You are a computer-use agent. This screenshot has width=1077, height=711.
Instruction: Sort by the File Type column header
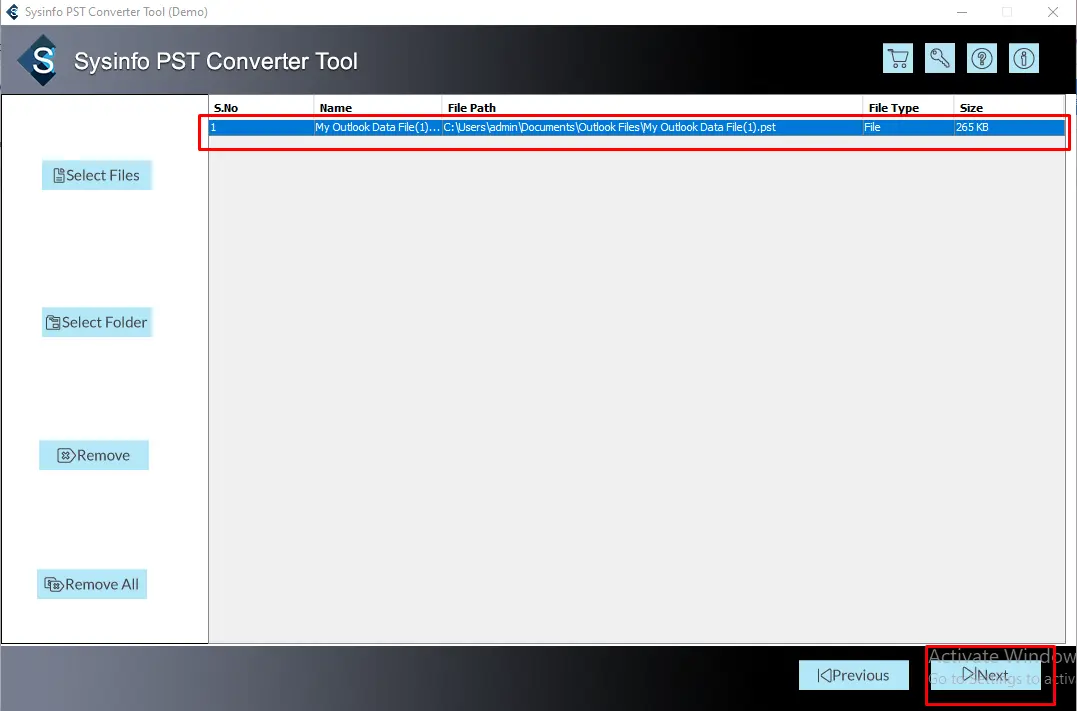pyautogui.click(x=908, y=108)
